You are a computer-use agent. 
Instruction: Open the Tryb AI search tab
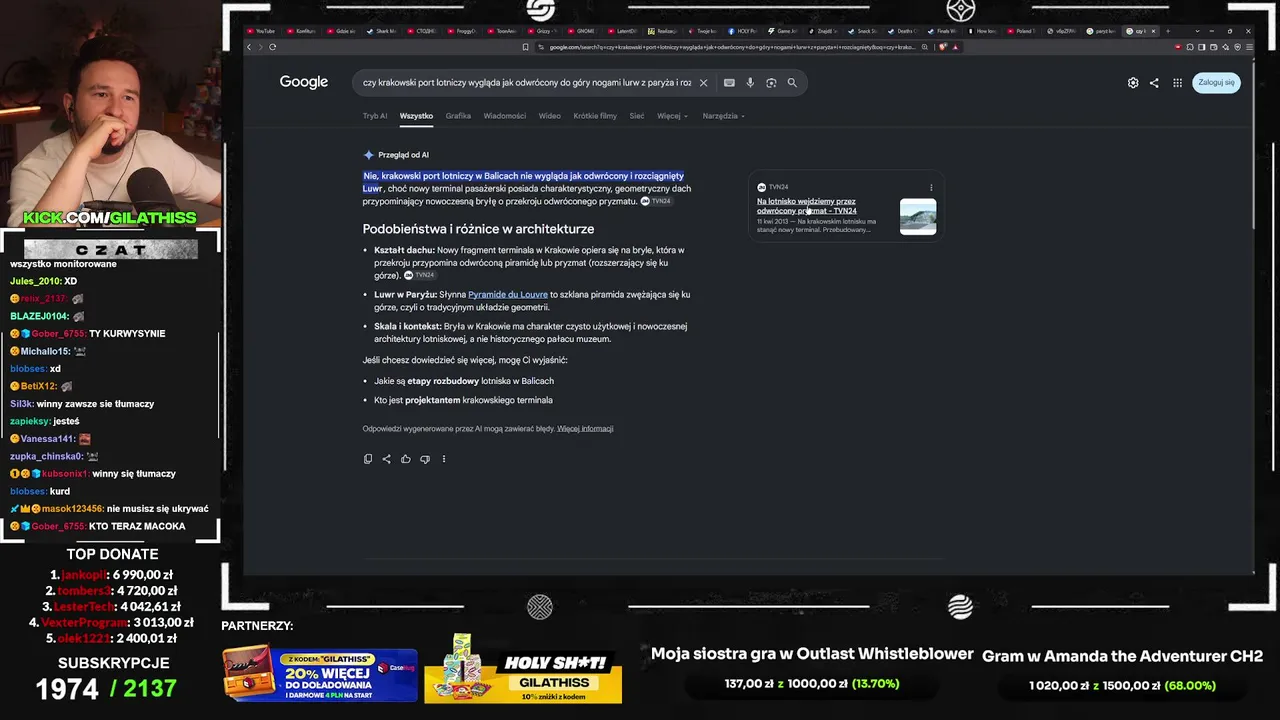tap(375, 116)
